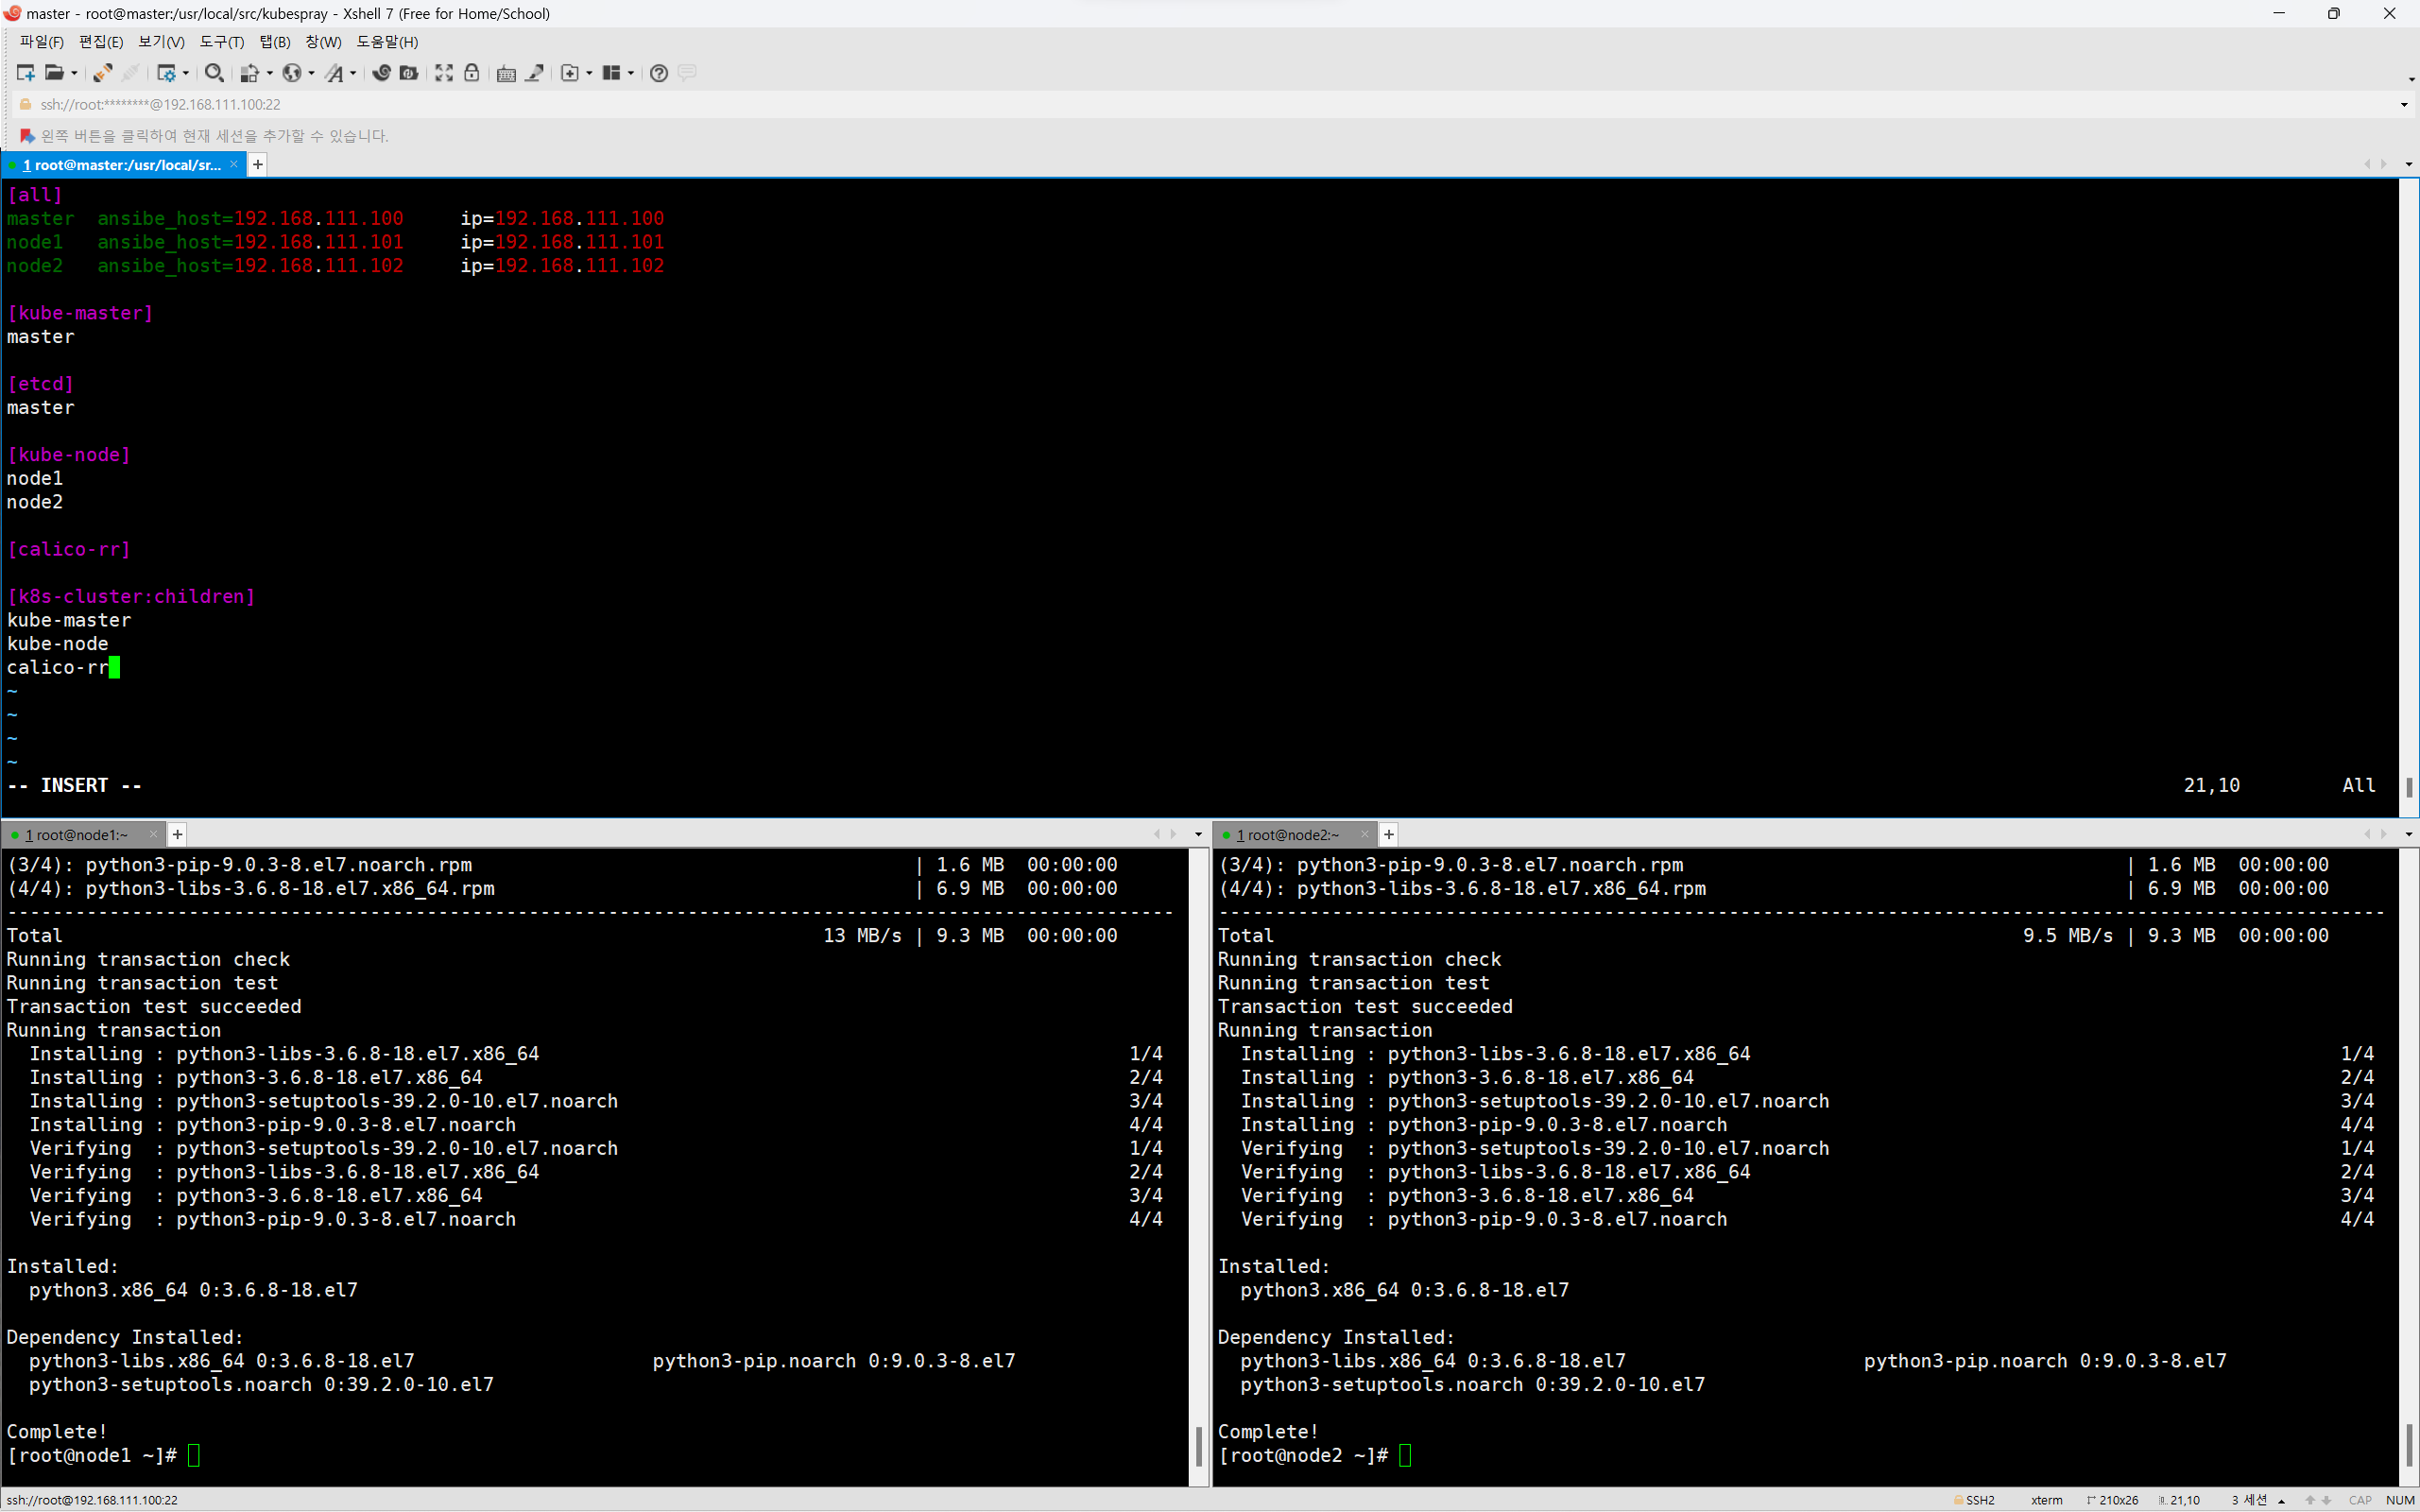Click the New Session icon
The height and width of the screenshot is (1512, 2420).
coord(25,73)
